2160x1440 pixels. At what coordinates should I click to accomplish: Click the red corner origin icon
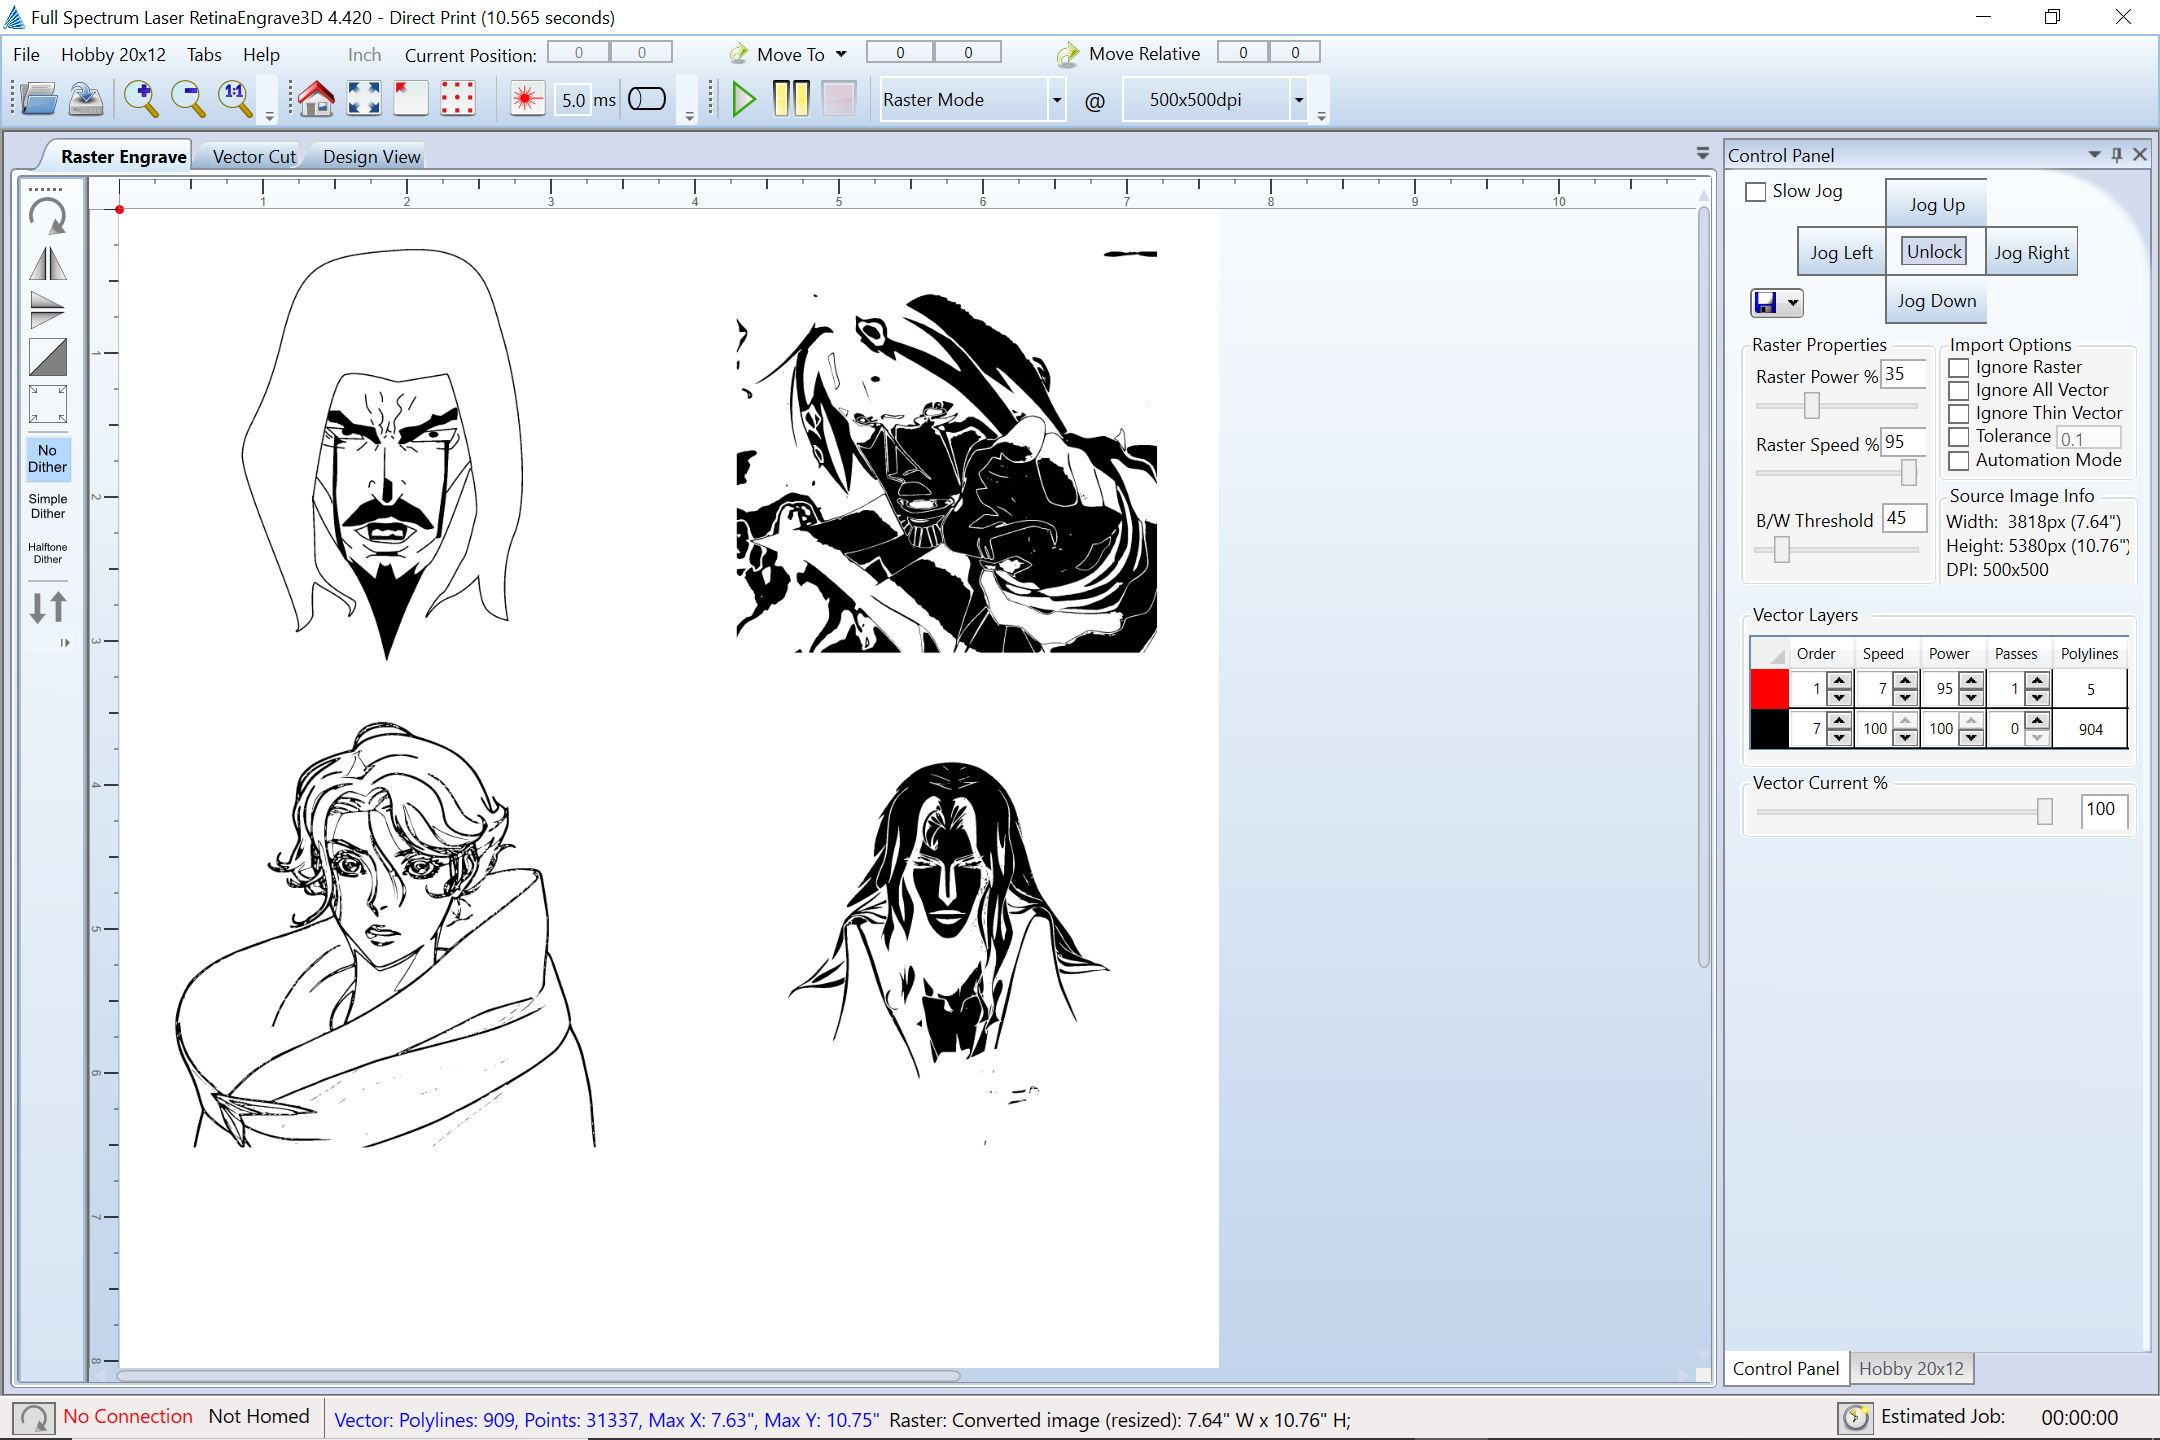point(411,99)
